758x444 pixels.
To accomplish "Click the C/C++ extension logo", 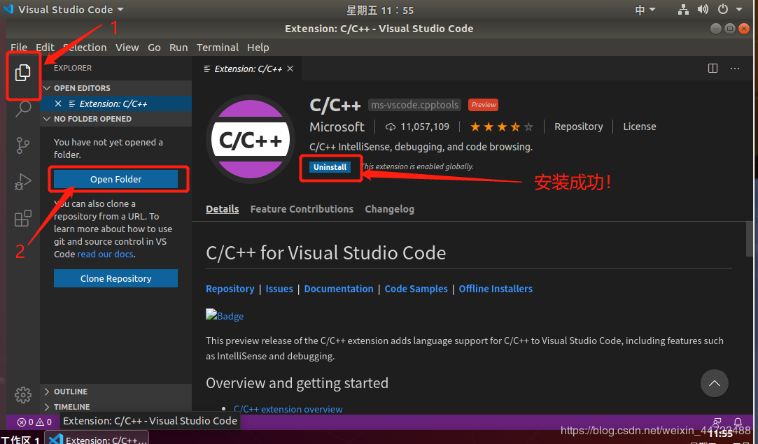I will 250,139.
